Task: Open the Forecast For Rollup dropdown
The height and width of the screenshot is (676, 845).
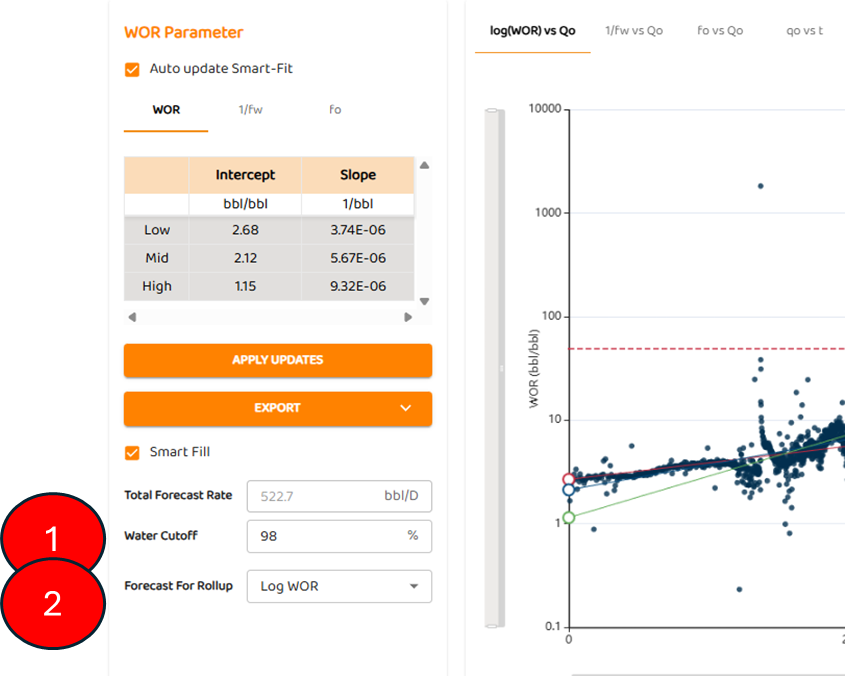Action: click(x=339, y=586)
